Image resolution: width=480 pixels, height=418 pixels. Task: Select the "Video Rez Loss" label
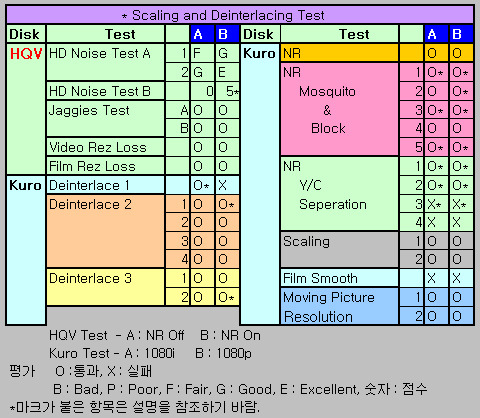point(98,147)
